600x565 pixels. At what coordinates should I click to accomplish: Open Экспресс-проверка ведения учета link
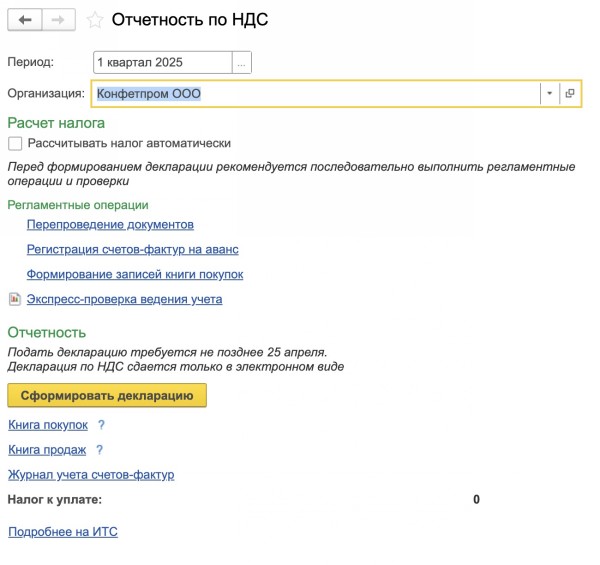124,299
